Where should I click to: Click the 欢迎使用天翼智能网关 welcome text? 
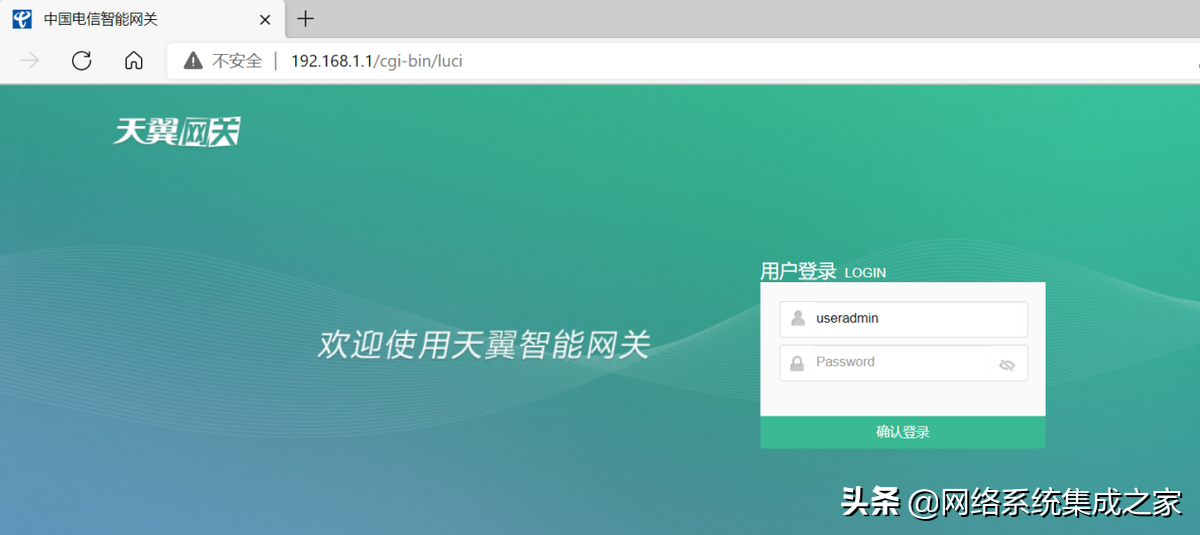[x=484, y=345]
